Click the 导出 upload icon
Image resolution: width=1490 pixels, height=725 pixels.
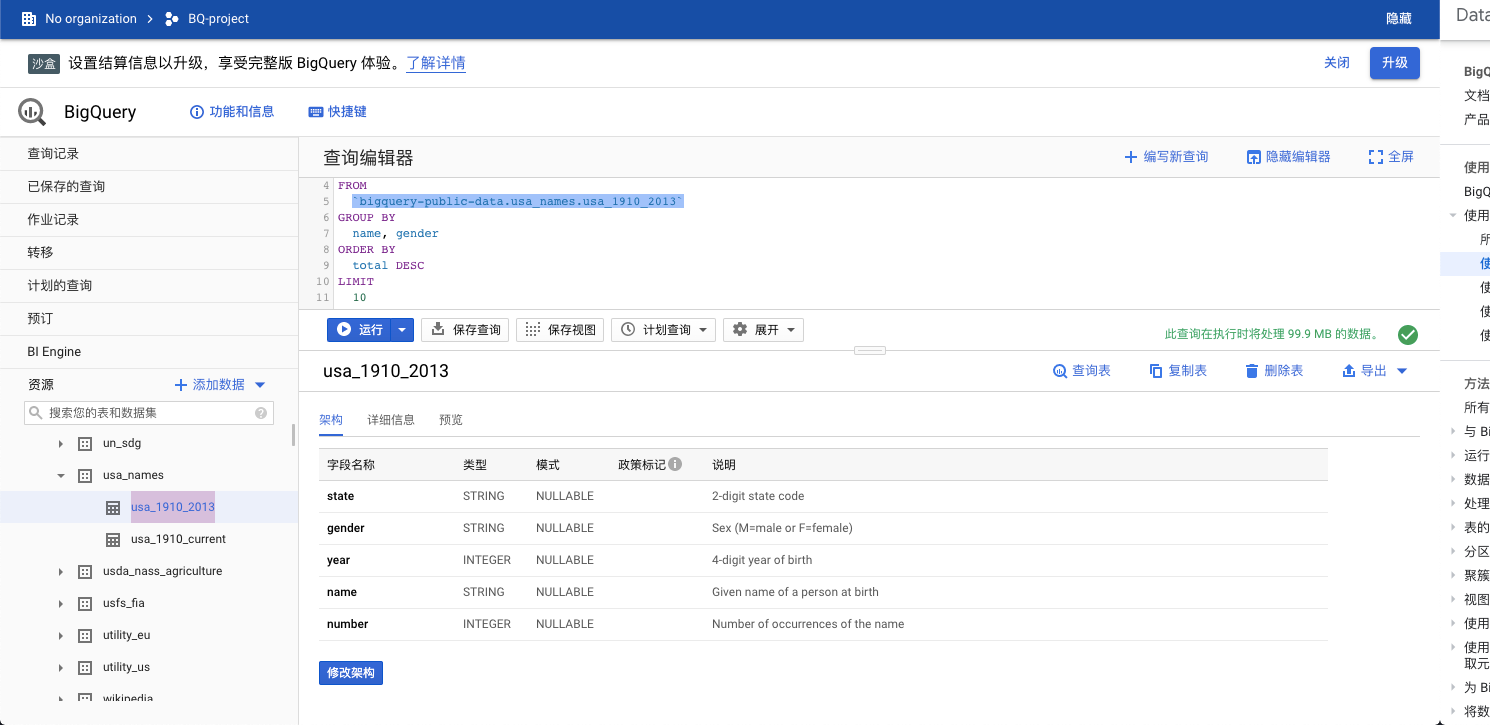pos(1349,371)
